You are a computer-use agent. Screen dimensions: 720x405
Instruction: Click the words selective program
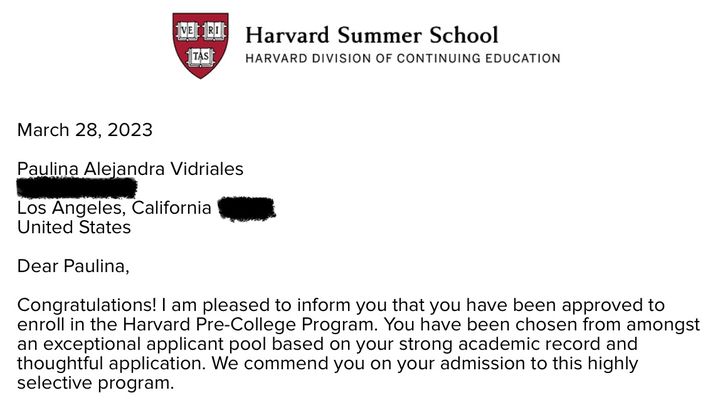pos(96,383)
